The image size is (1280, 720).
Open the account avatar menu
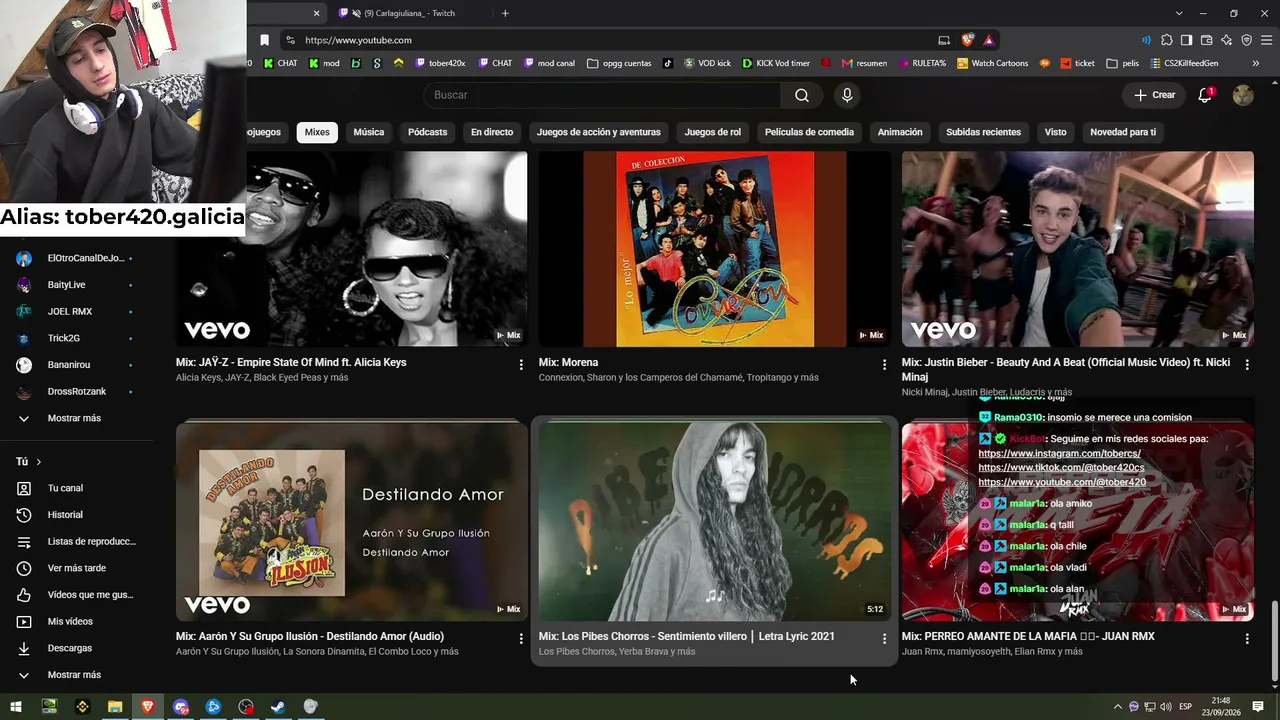point(1243,95)
